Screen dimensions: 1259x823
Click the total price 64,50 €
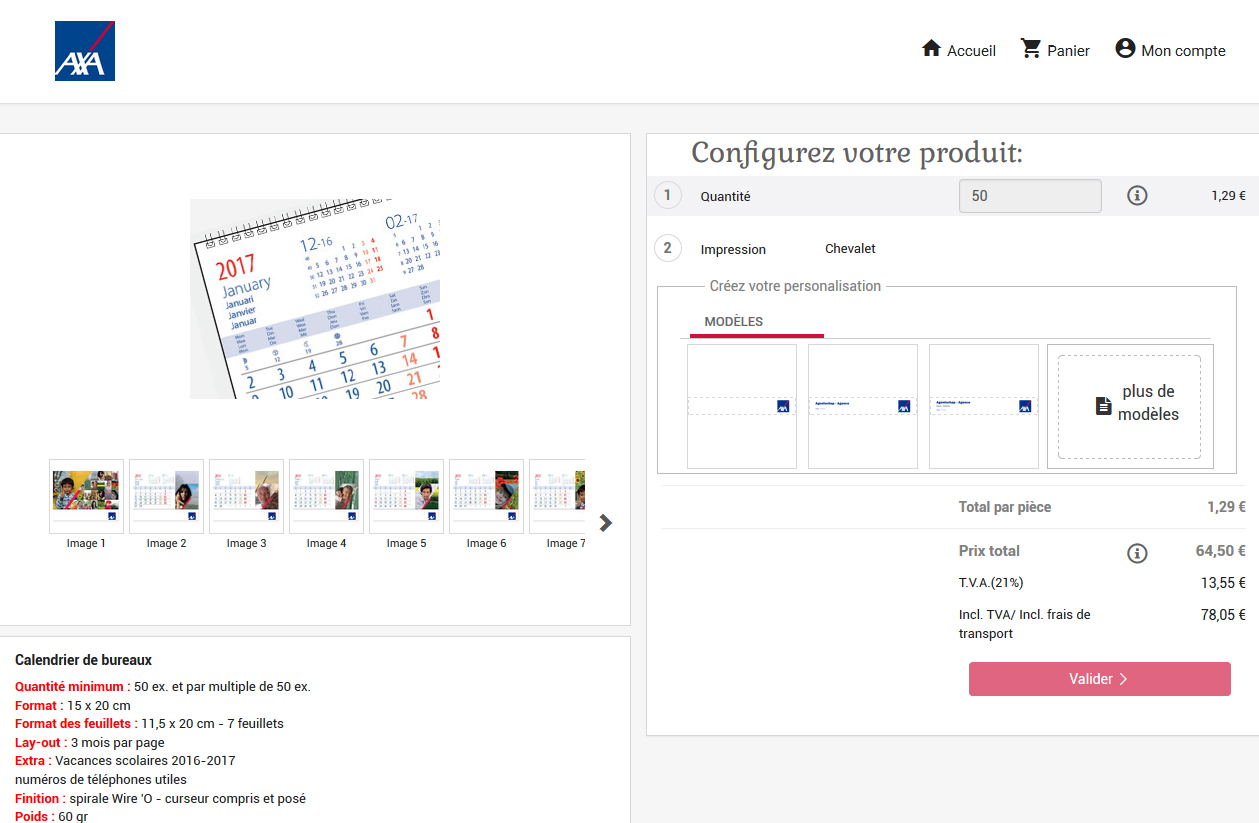[x=1220, y=551]
